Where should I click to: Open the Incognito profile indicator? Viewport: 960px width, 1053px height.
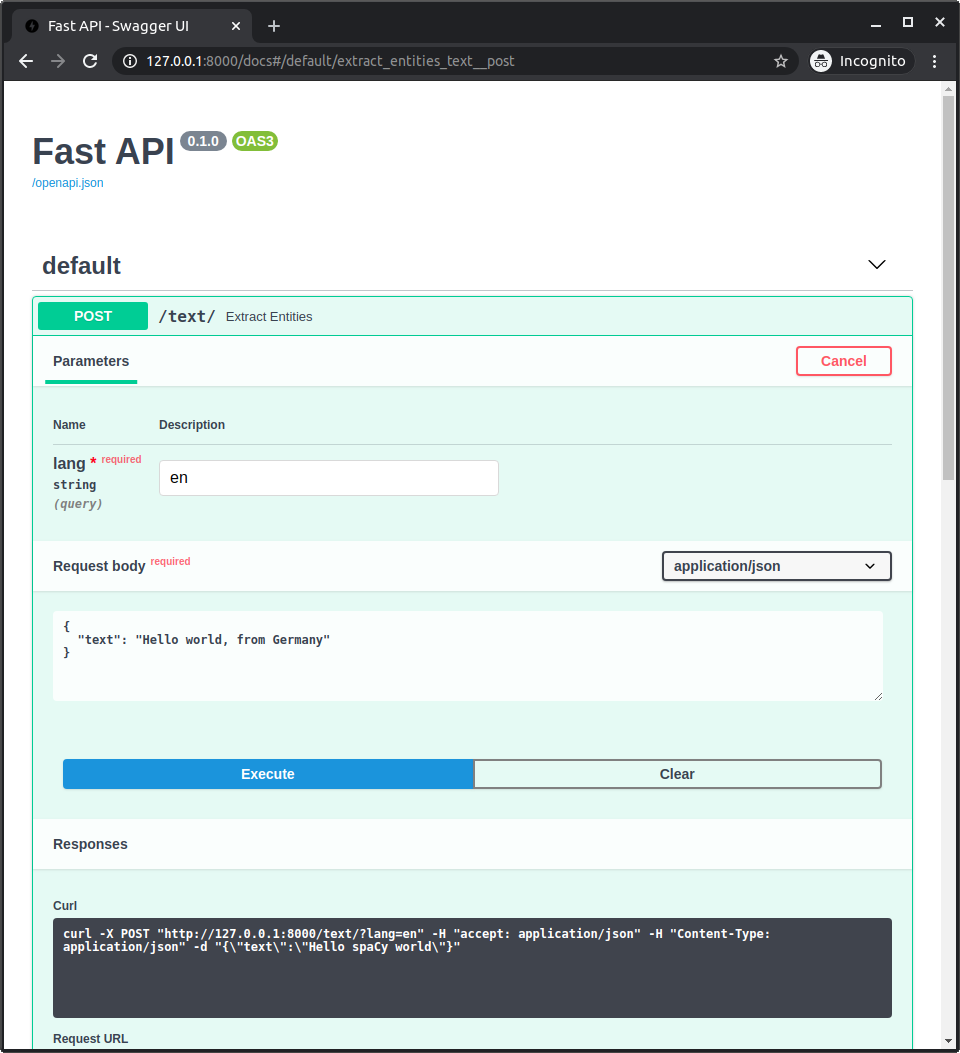click(861, 61)
